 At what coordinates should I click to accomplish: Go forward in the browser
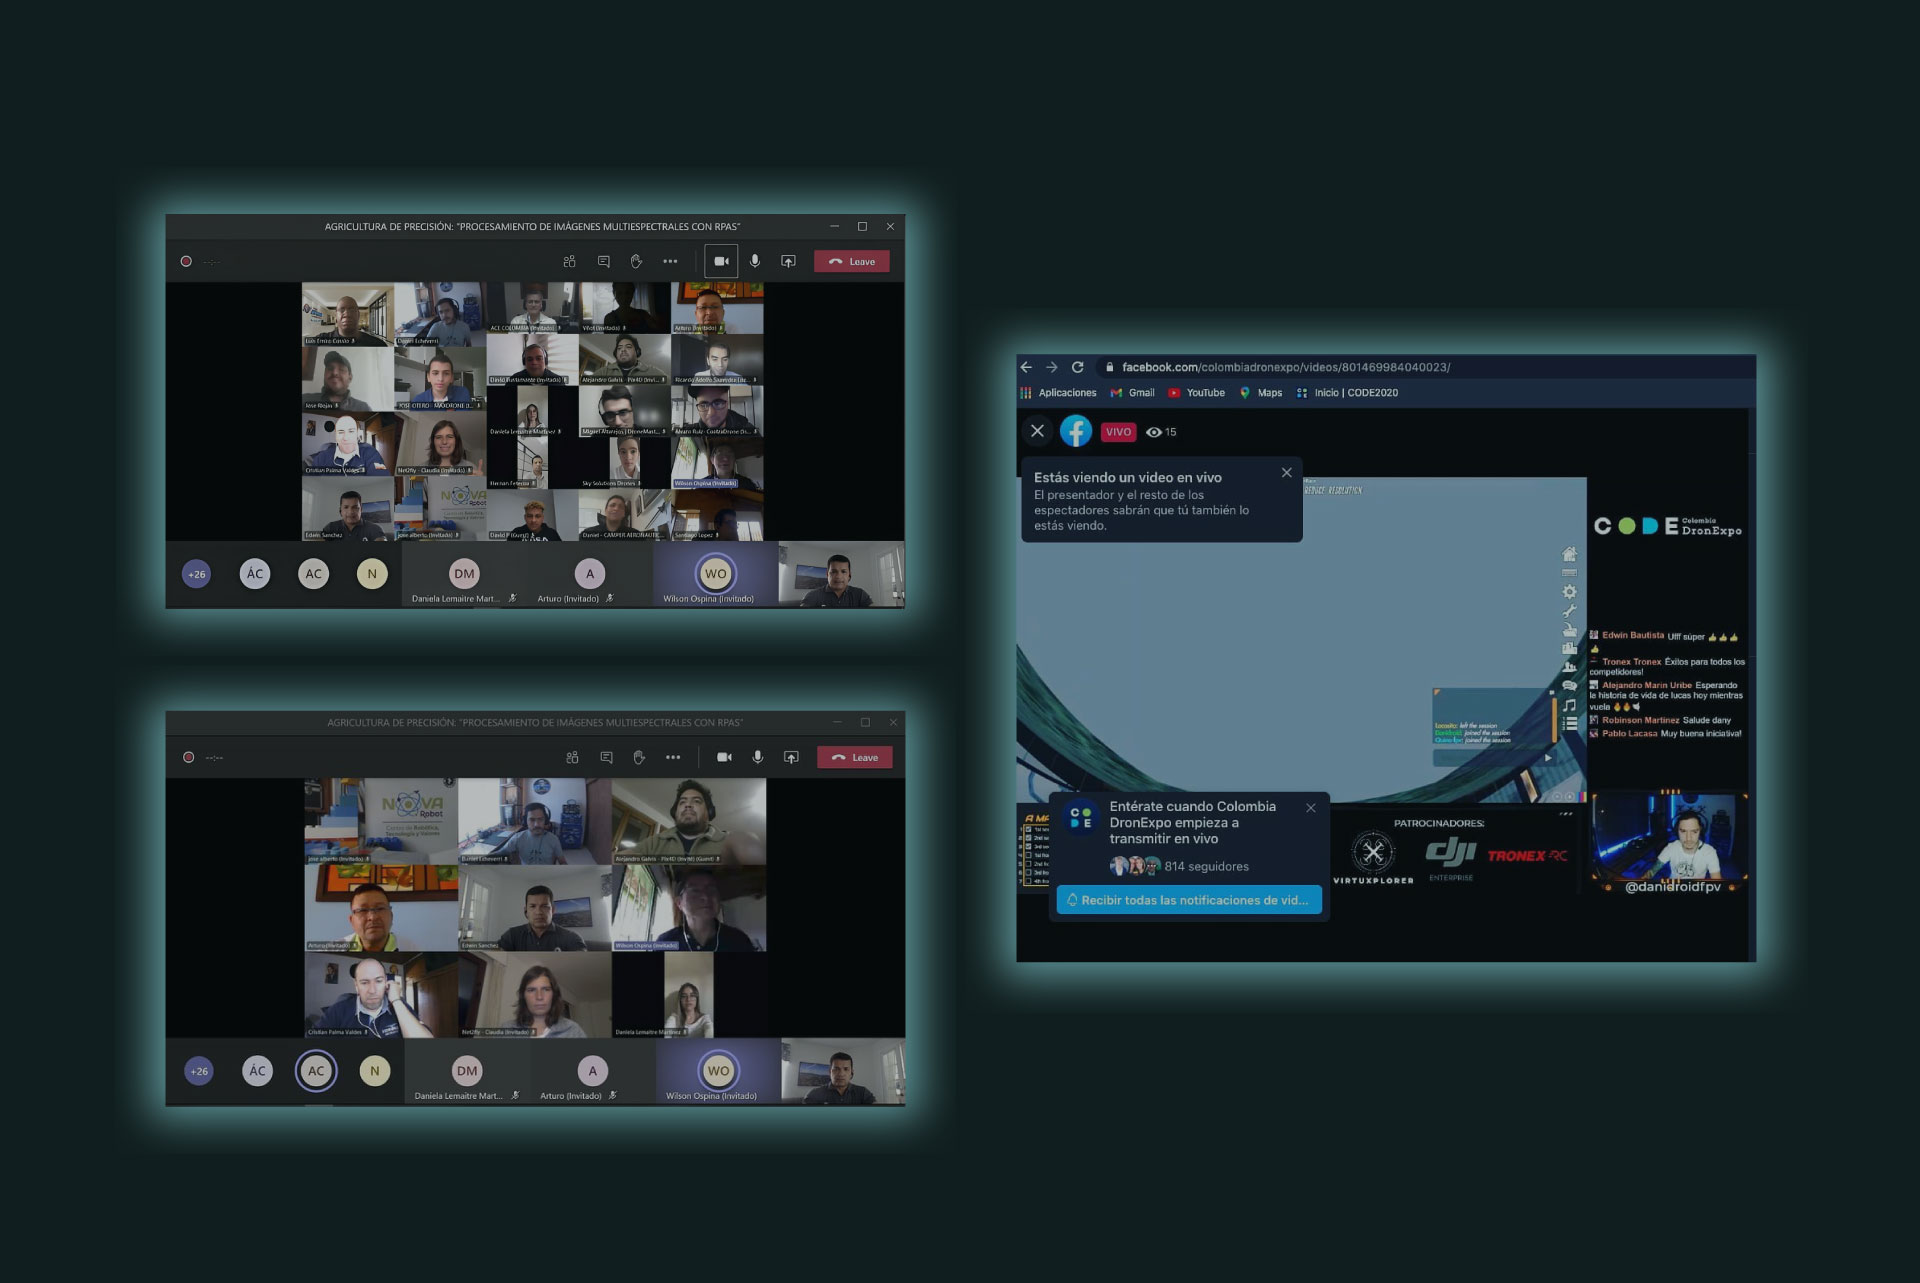[1051, 367]
